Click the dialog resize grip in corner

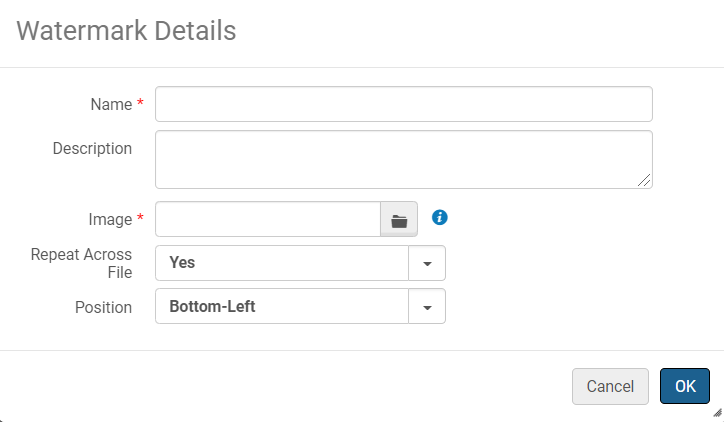[716, 412]
